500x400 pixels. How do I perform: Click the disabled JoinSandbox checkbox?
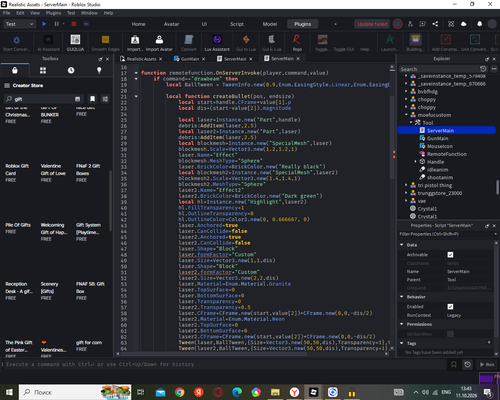click(x=450, y=334)
